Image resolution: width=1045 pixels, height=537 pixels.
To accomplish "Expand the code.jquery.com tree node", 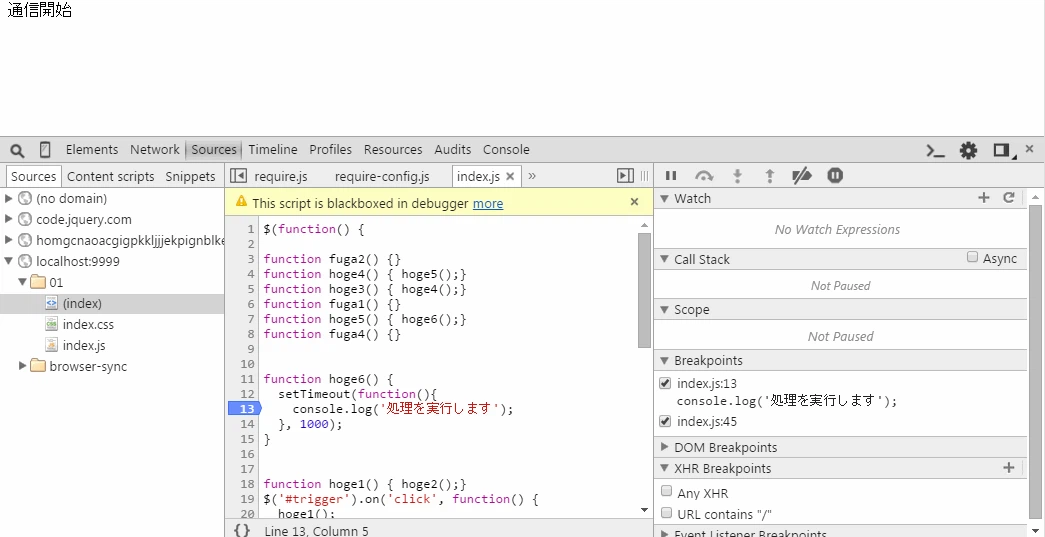I will point(9,219).
